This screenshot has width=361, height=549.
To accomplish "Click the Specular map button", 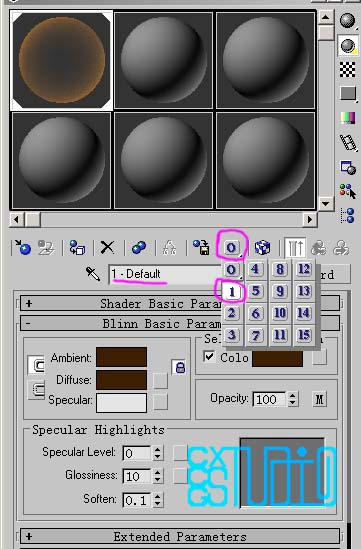I will click(x=160, y=402).
